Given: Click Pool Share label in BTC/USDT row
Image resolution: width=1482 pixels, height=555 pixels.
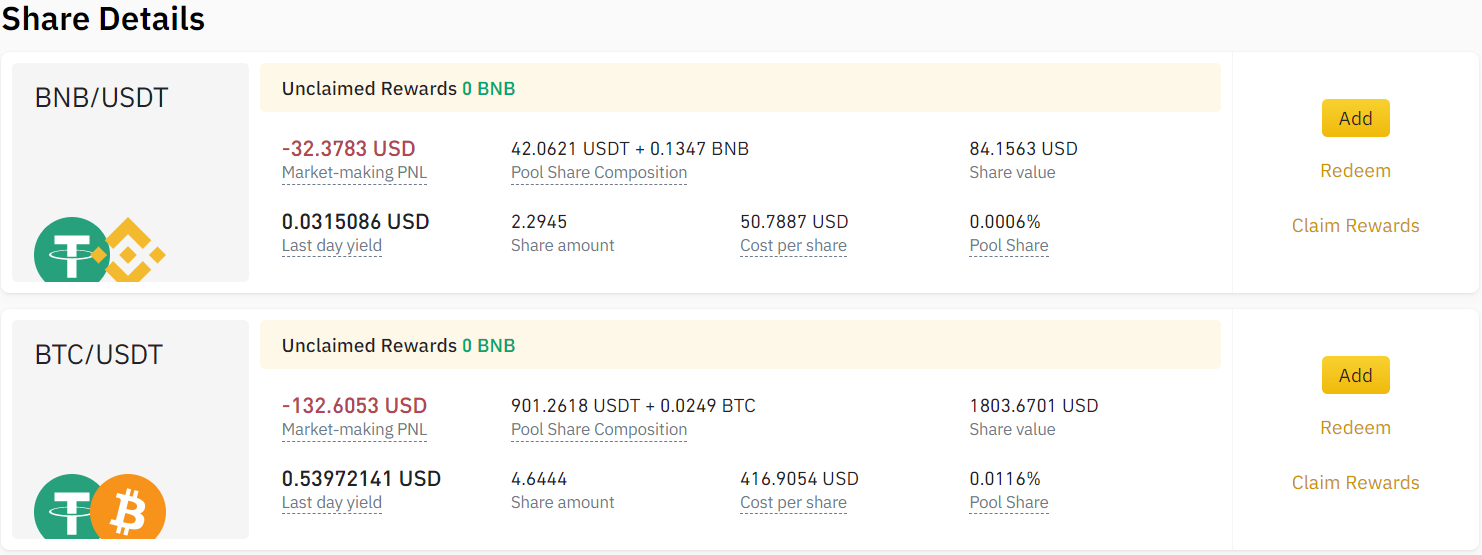Looking at the screenshot, I should pos(1009,503).
